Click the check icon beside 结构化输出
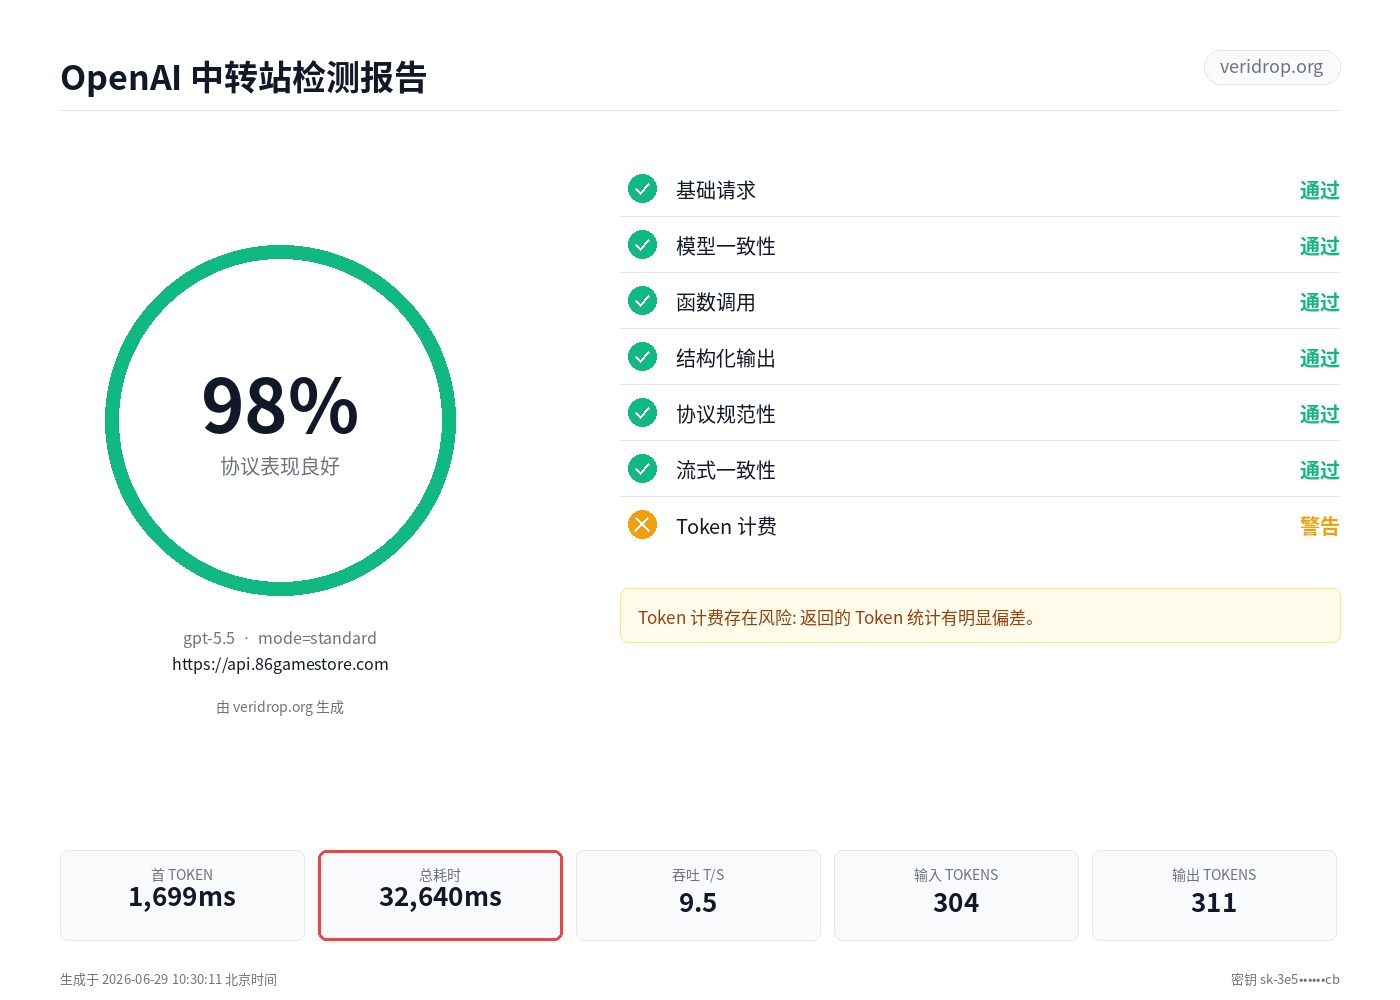This screenshot has height=1000, width=1400. click(x=642, y=357)
